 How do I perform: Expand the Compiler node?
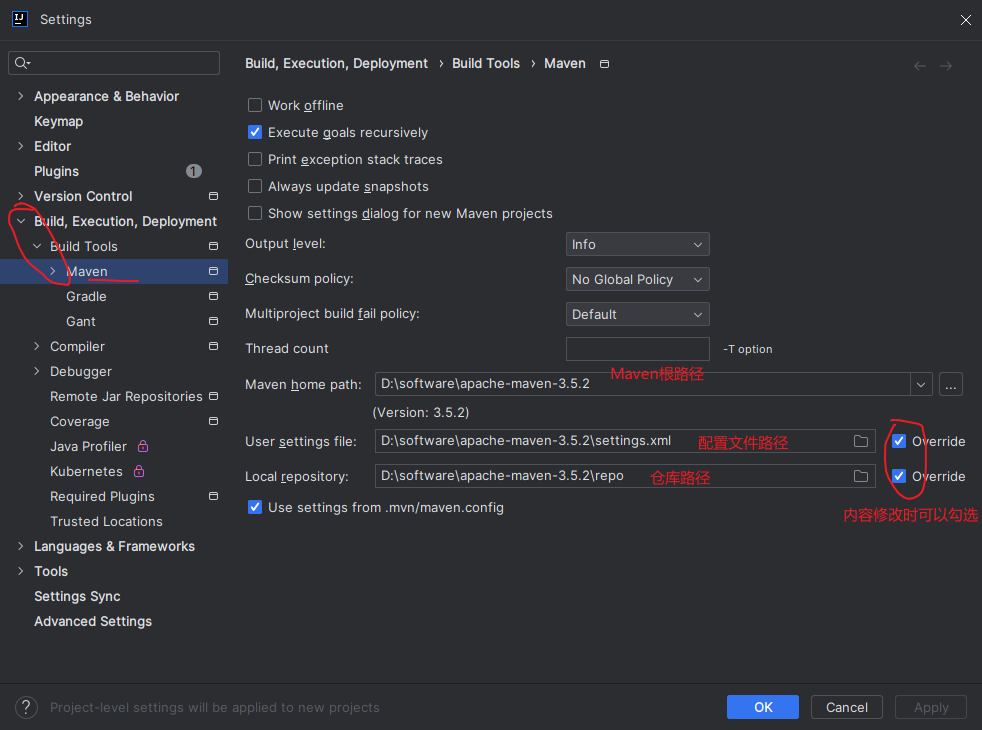pos(37,346)
